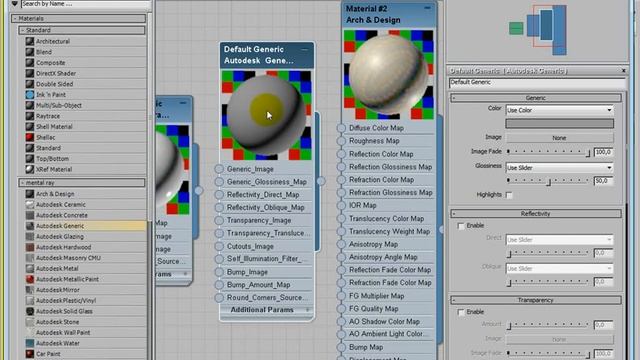Select the Autodesk Metal icon
The width and height of the screenshot is (640, 360).
click(30, 268)
